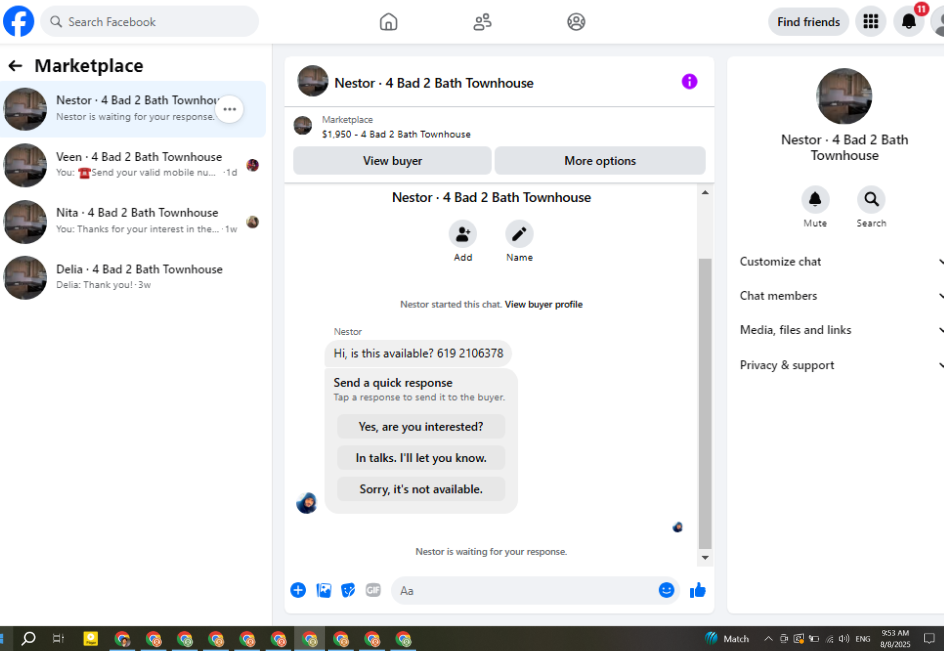Click the View buyer button
944x651 pixels.
pos(392,161)
